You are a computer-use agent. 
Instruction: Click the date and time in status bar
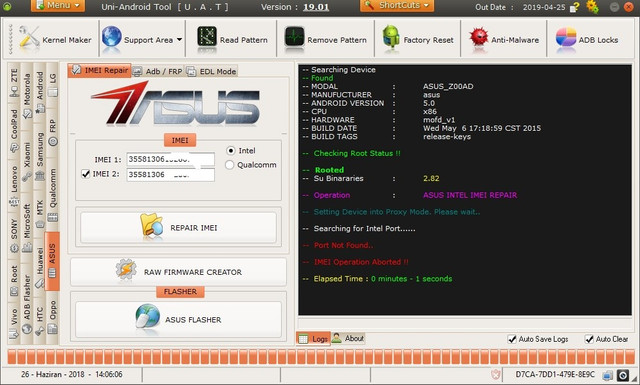coord(72,374)
